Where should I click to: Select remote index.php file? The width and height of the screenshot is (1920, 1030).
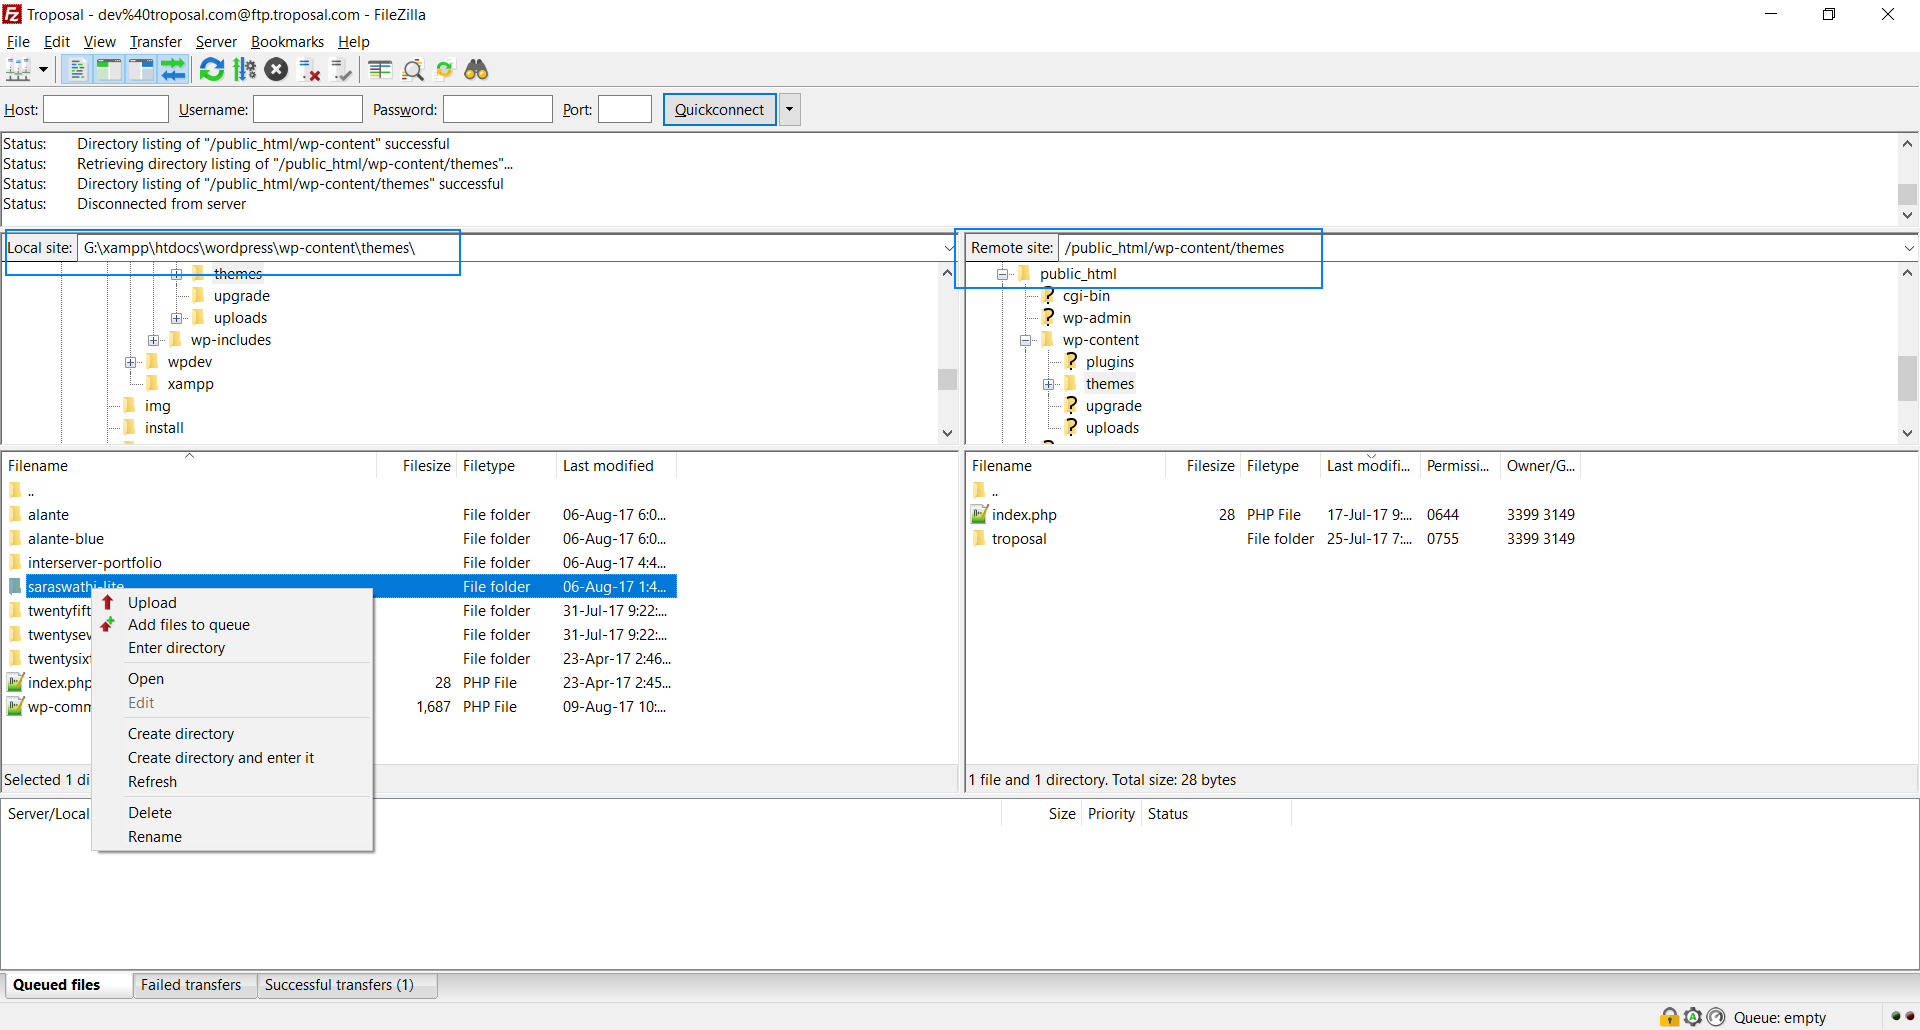(1024, 514)
